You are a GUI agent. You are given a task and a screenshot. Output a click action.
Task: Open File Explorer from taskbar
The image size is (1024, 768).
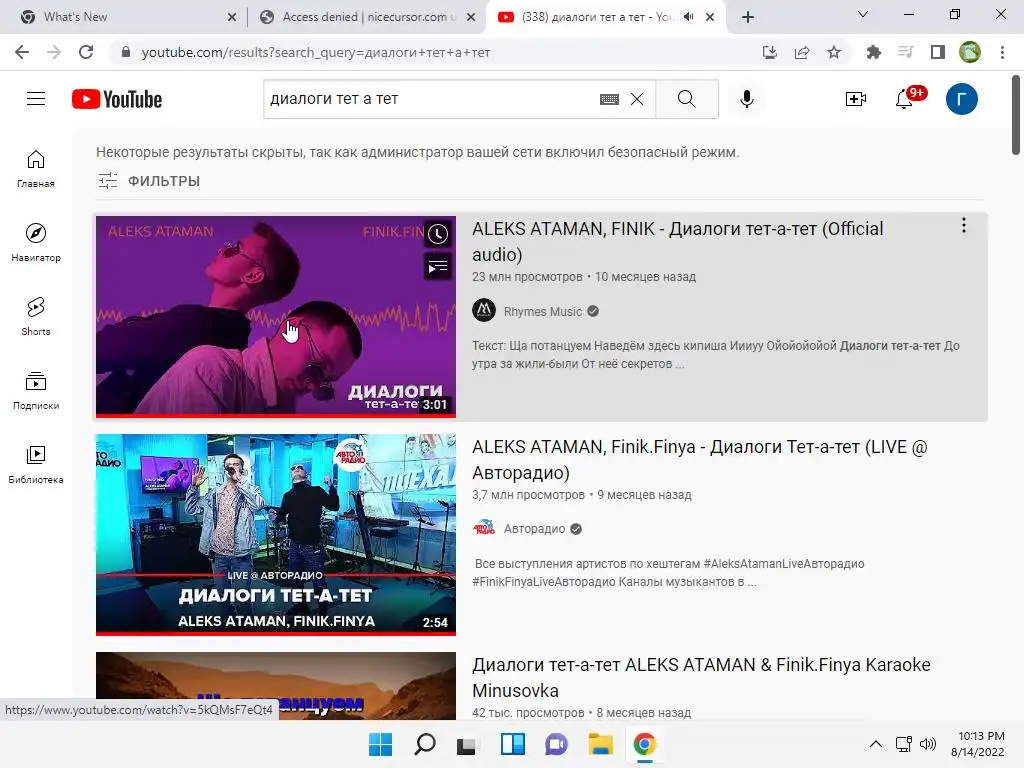[x=600, y=744]
